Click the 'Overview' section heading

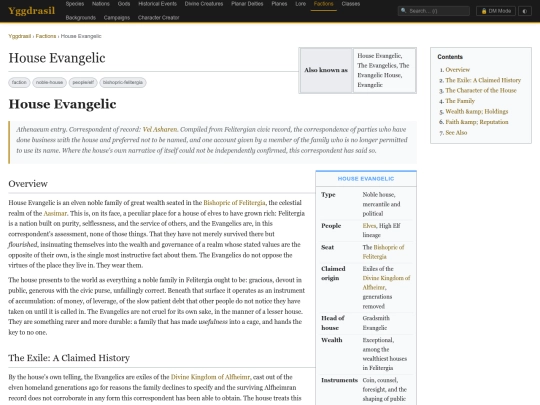[x=28, y=184]
